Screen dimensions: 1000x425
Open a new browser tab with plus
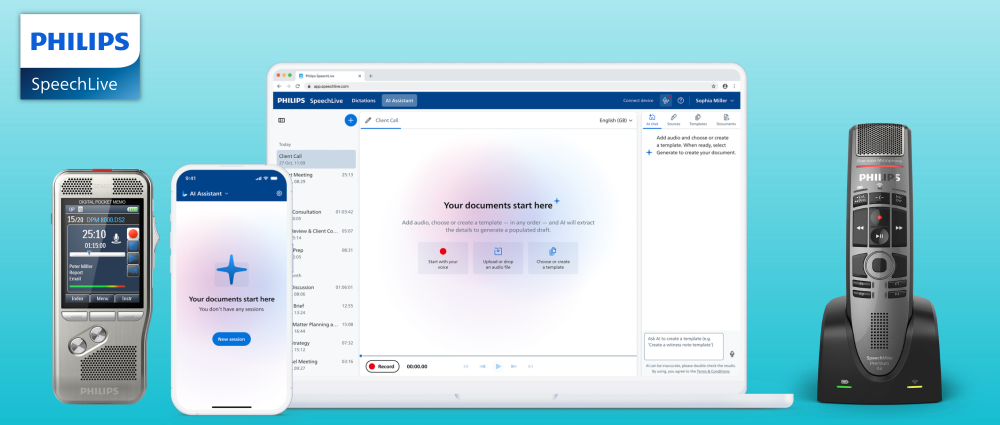(x=371, y=76)
